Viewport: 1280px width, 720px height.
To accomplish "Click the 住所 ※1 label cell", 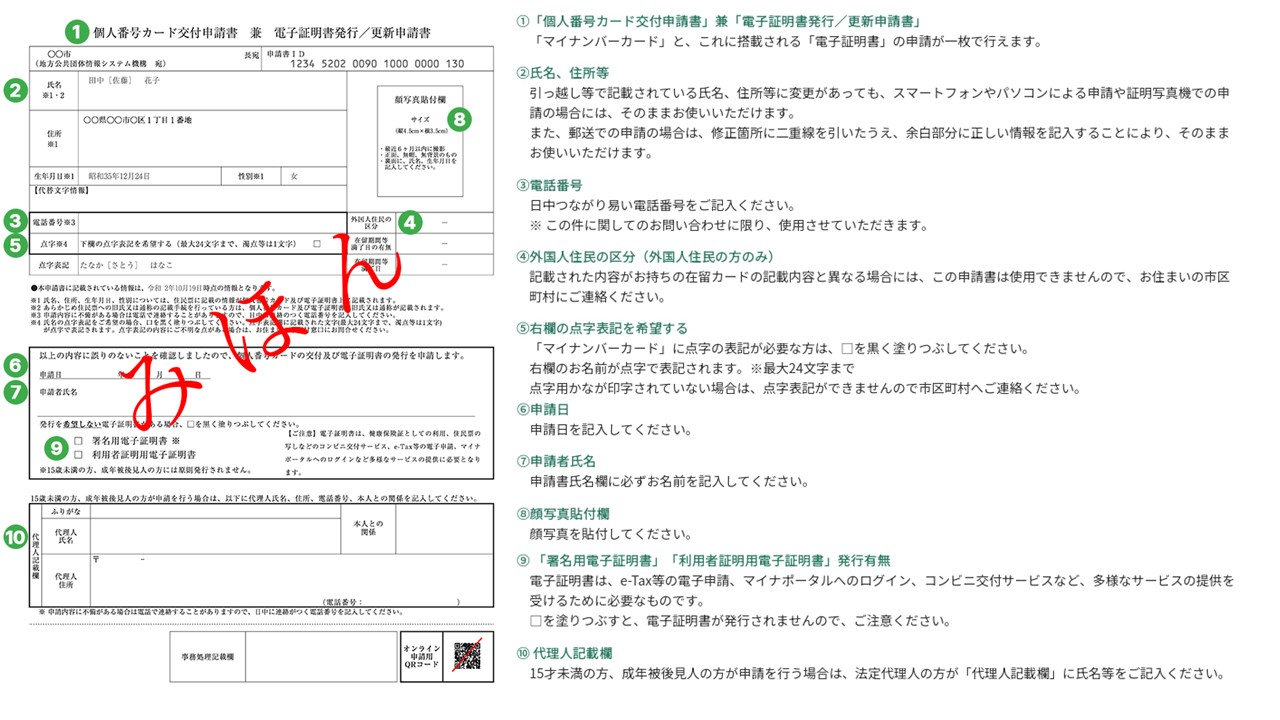I will click(x=54, y=138).
